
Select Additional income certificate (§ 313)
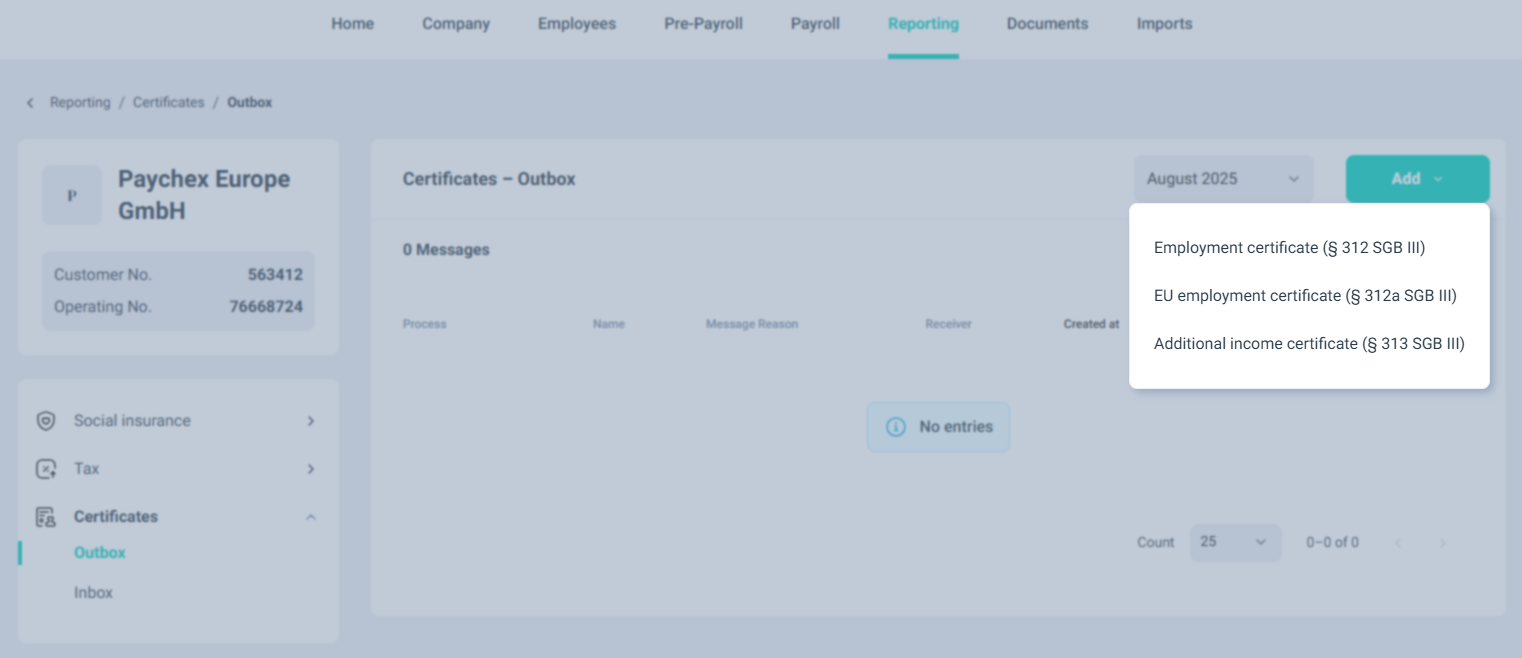click(x=1308, y=344)
